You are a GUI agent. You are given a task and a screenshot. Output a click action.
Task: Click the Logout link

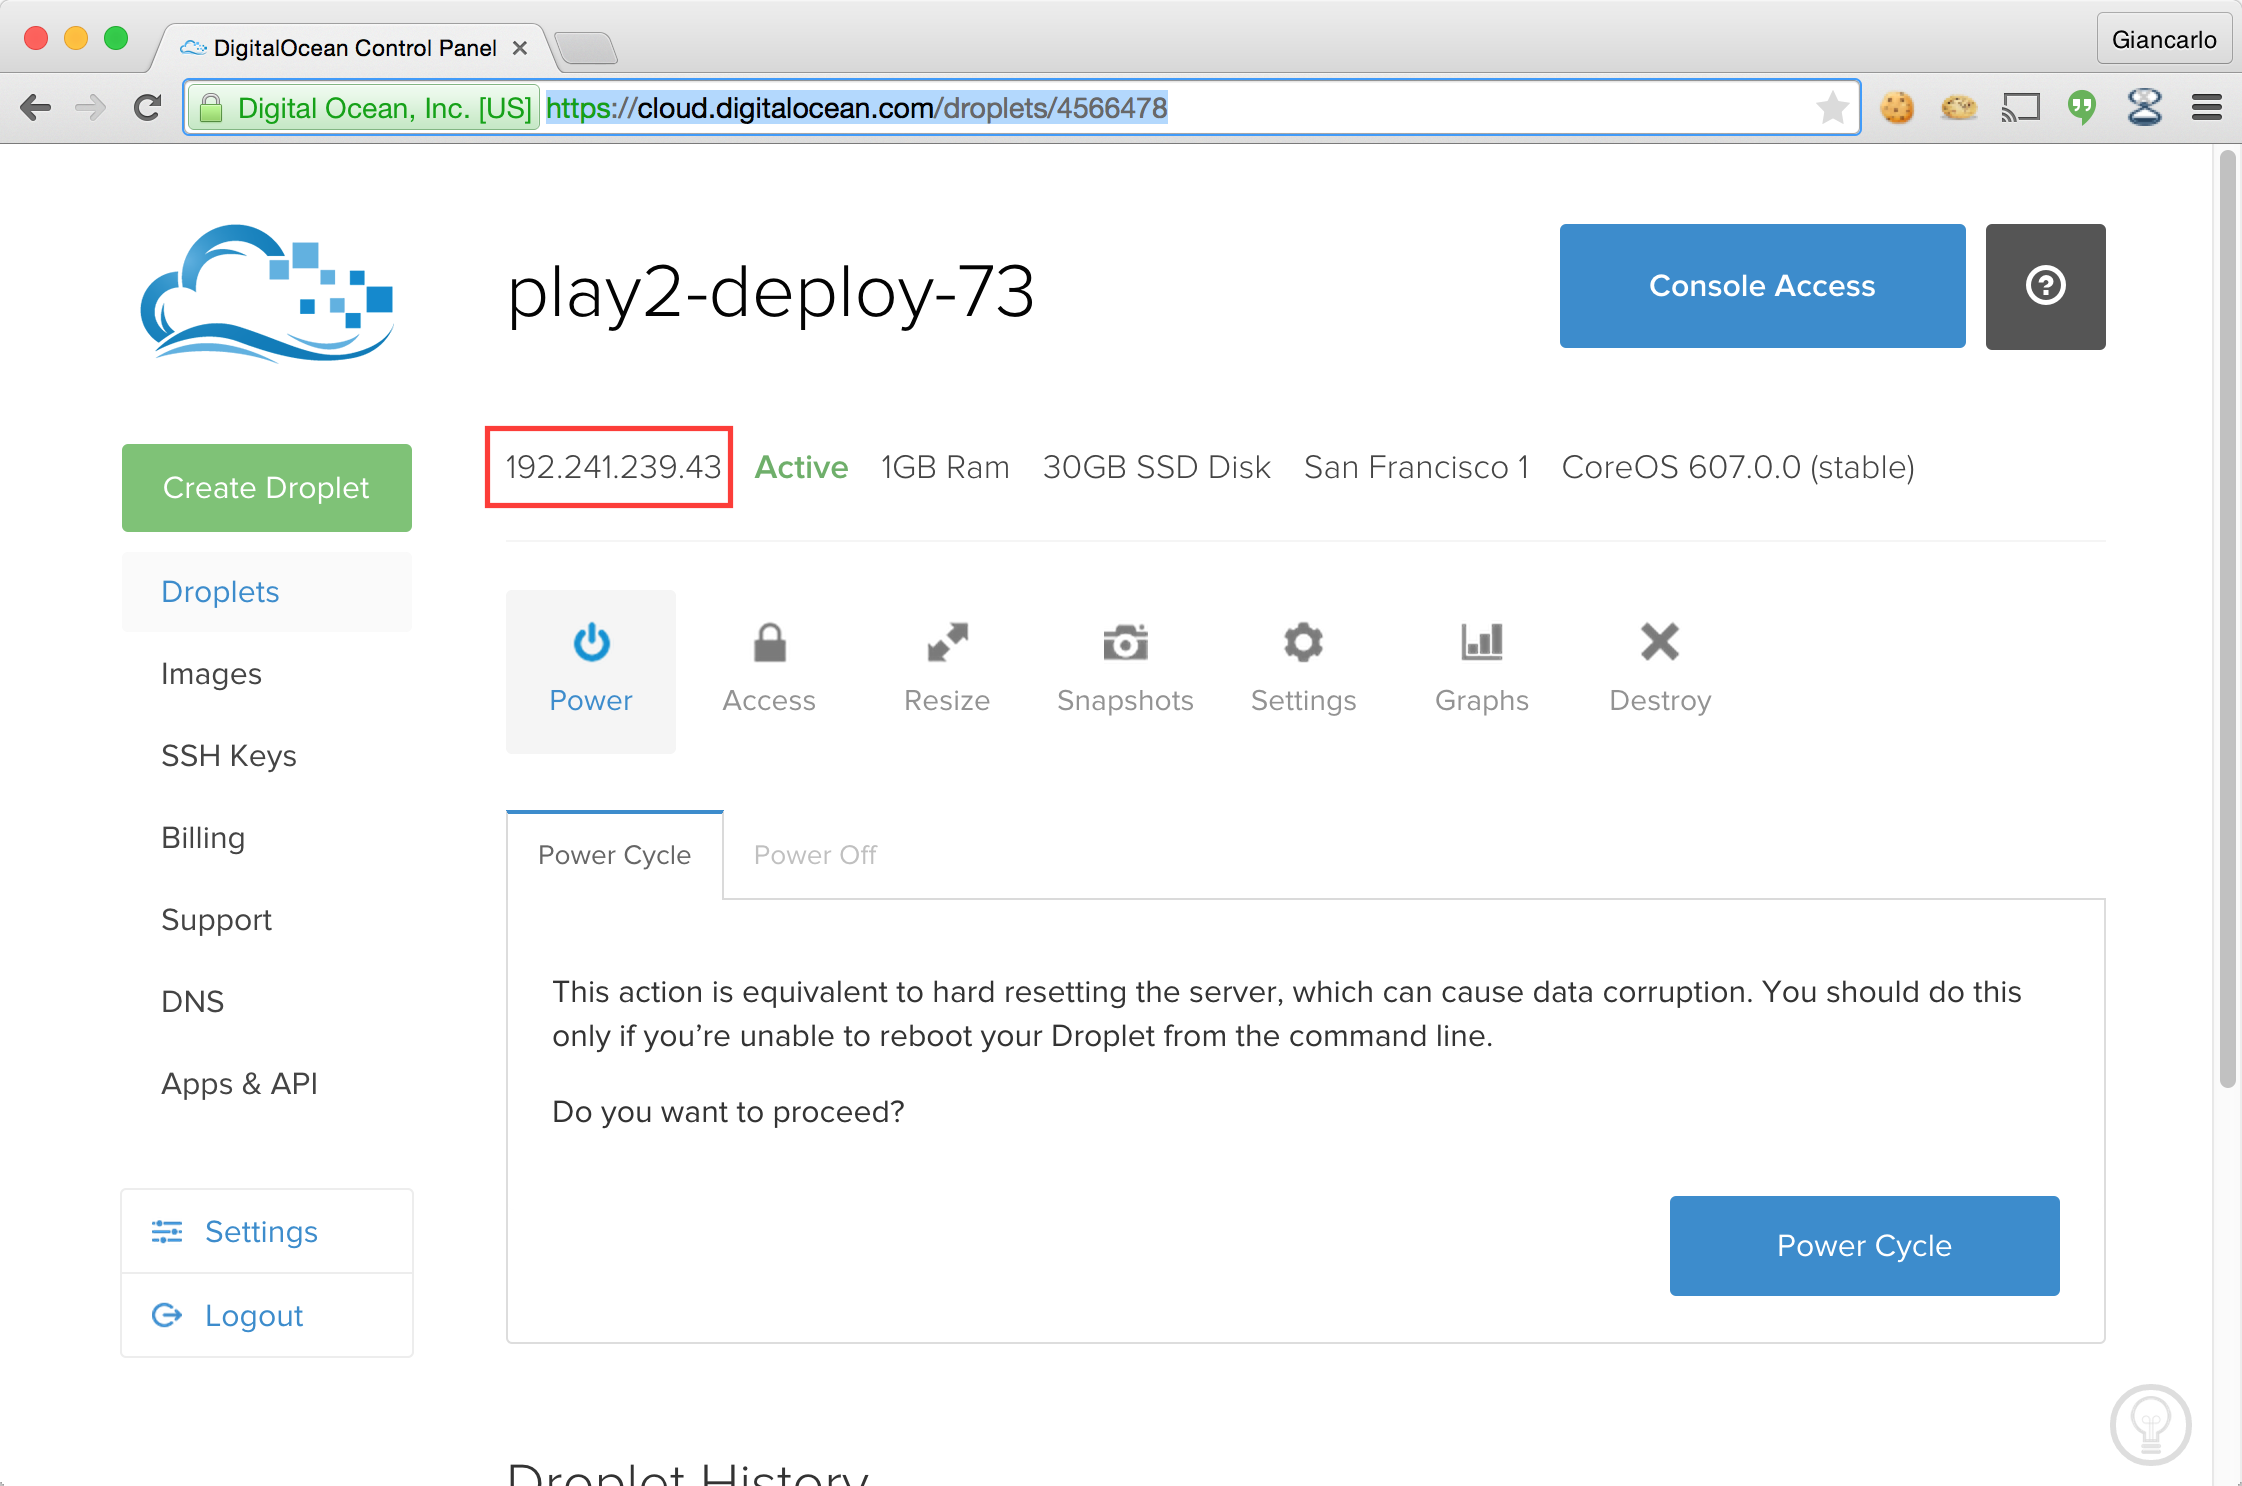[267, 1316]
